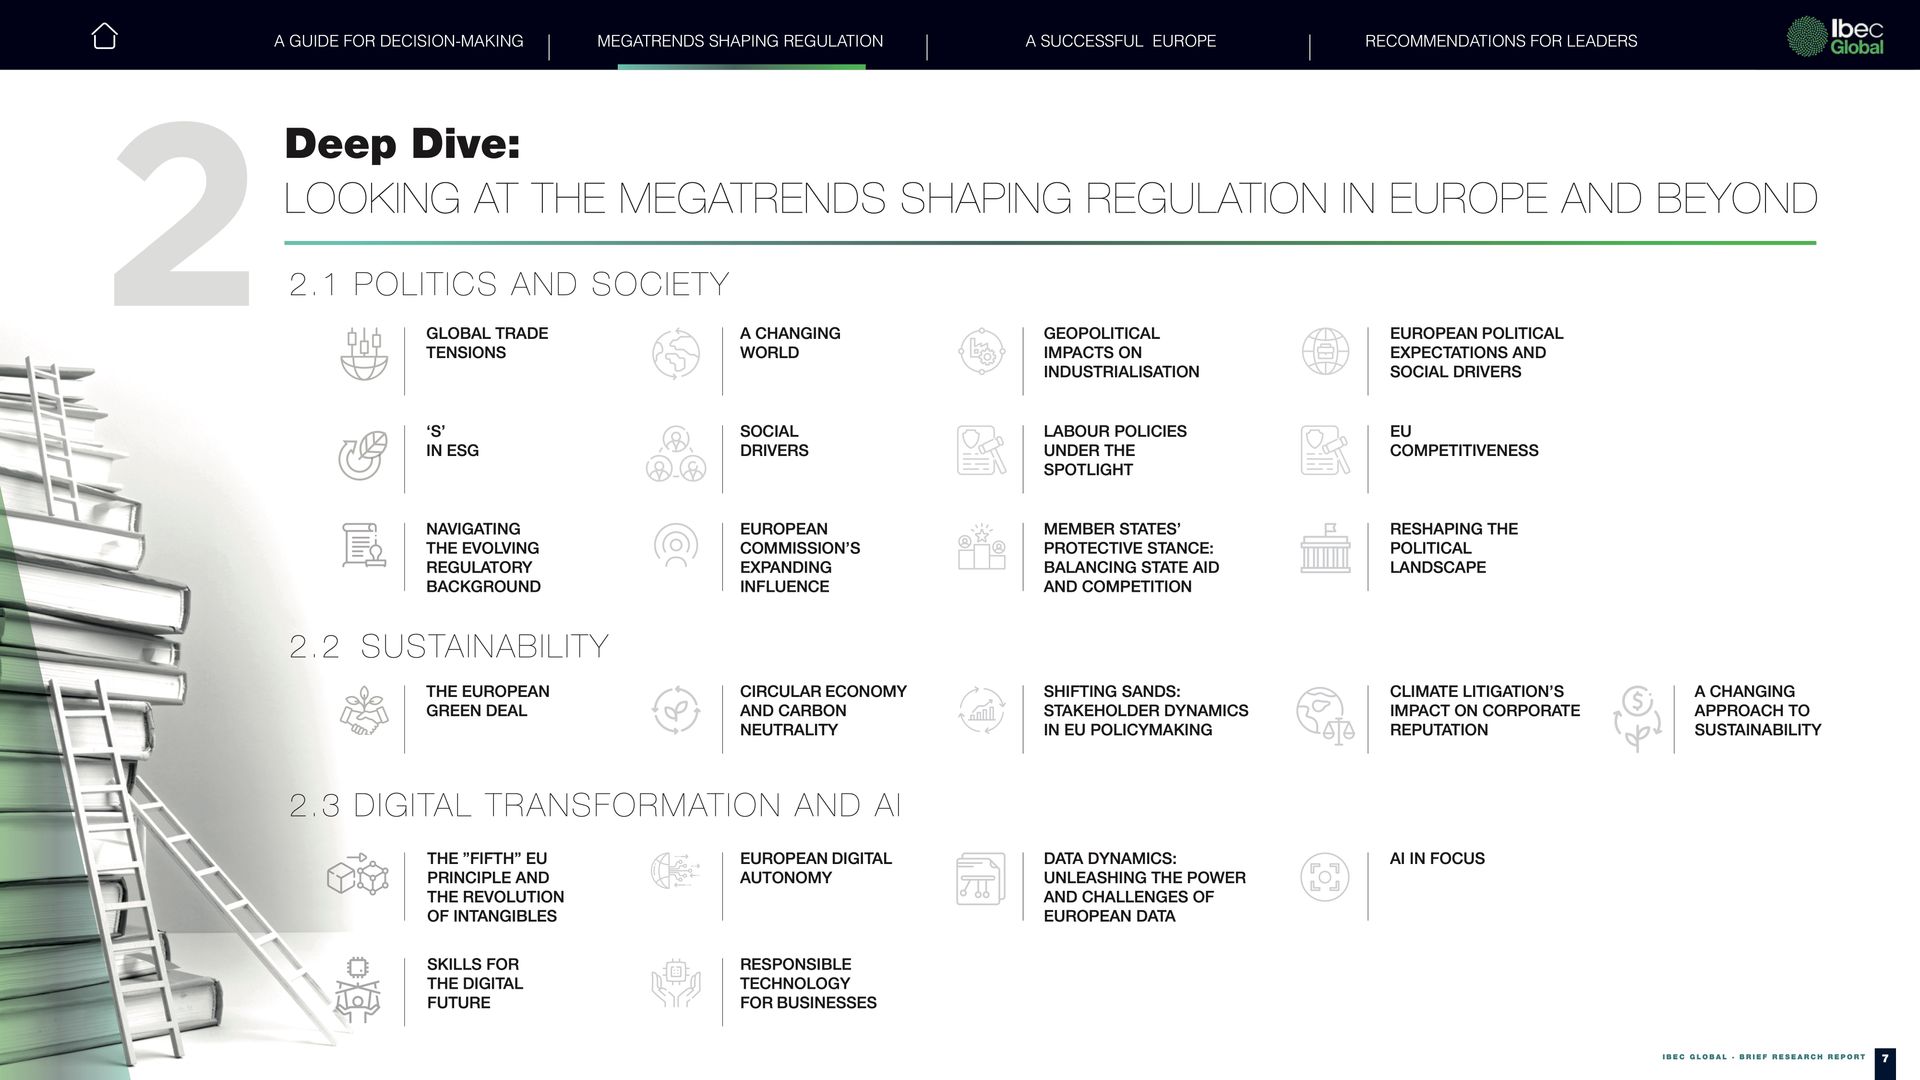This screenshot has height=1080, width=1920.
Task: Click the Social Drivers people icon
Action: coord(676,453)
